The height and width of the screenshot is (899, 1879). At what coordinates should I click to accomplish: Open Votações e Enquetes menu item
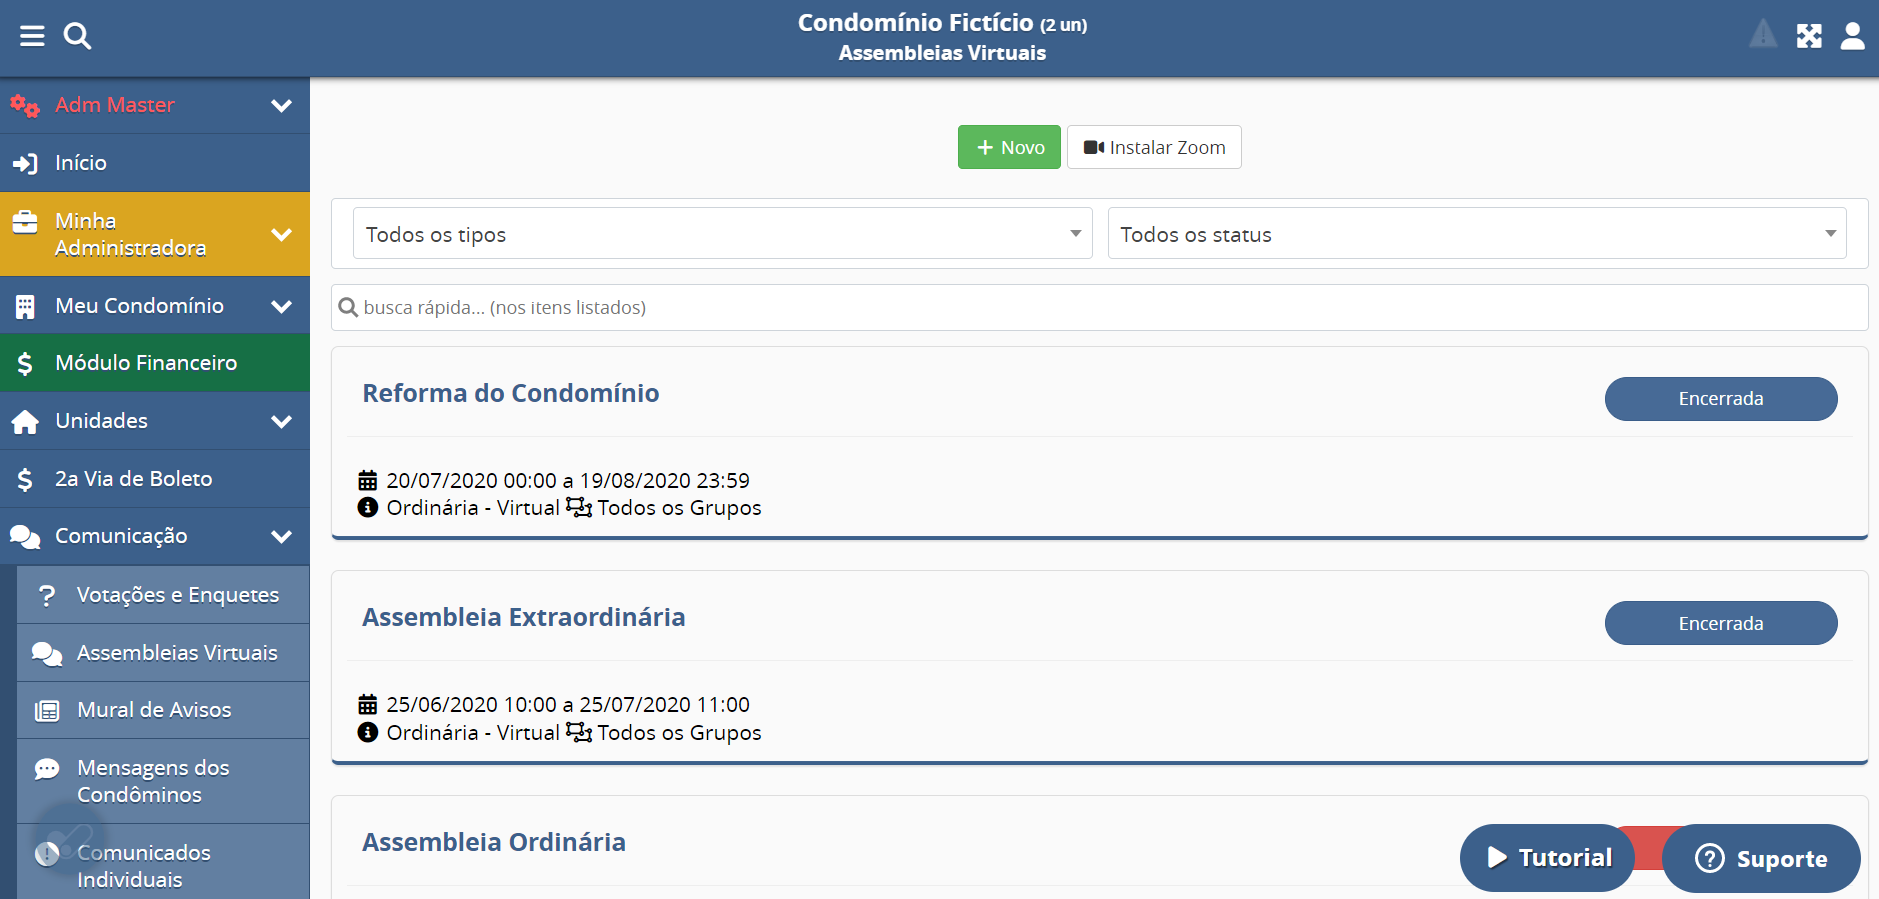coord(177,595)
